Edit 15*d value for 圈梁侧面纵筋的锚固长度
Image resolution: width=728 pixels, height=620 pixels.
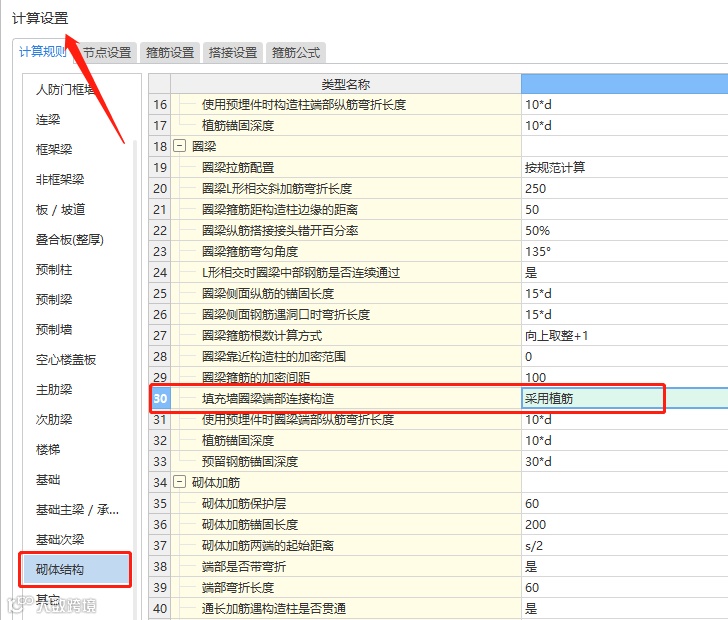pos(624,293)
